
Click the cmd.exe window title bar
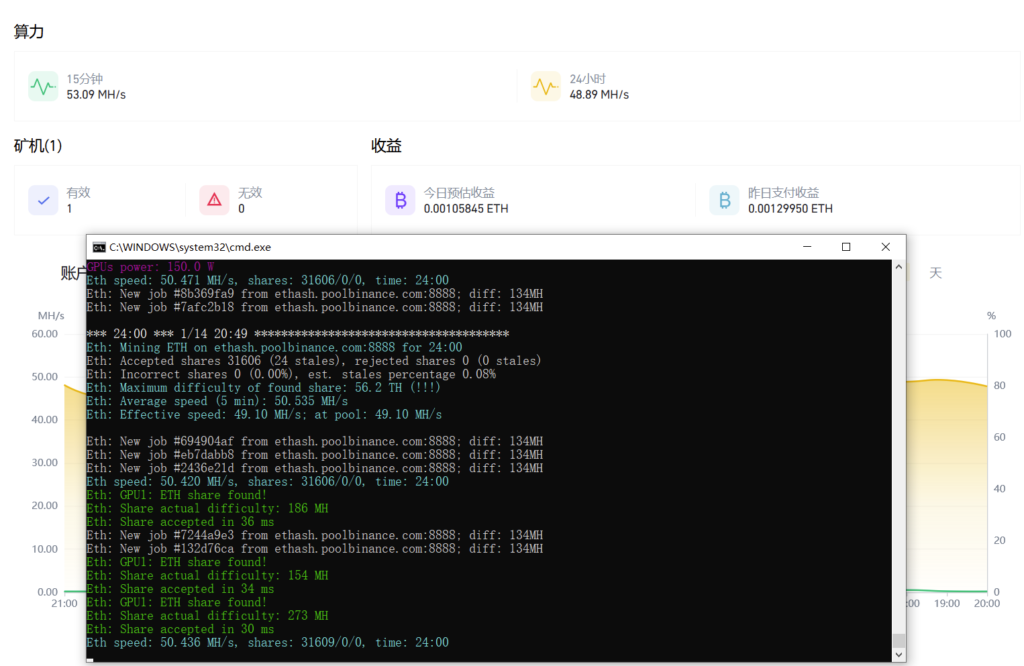(x=450, y=247)
